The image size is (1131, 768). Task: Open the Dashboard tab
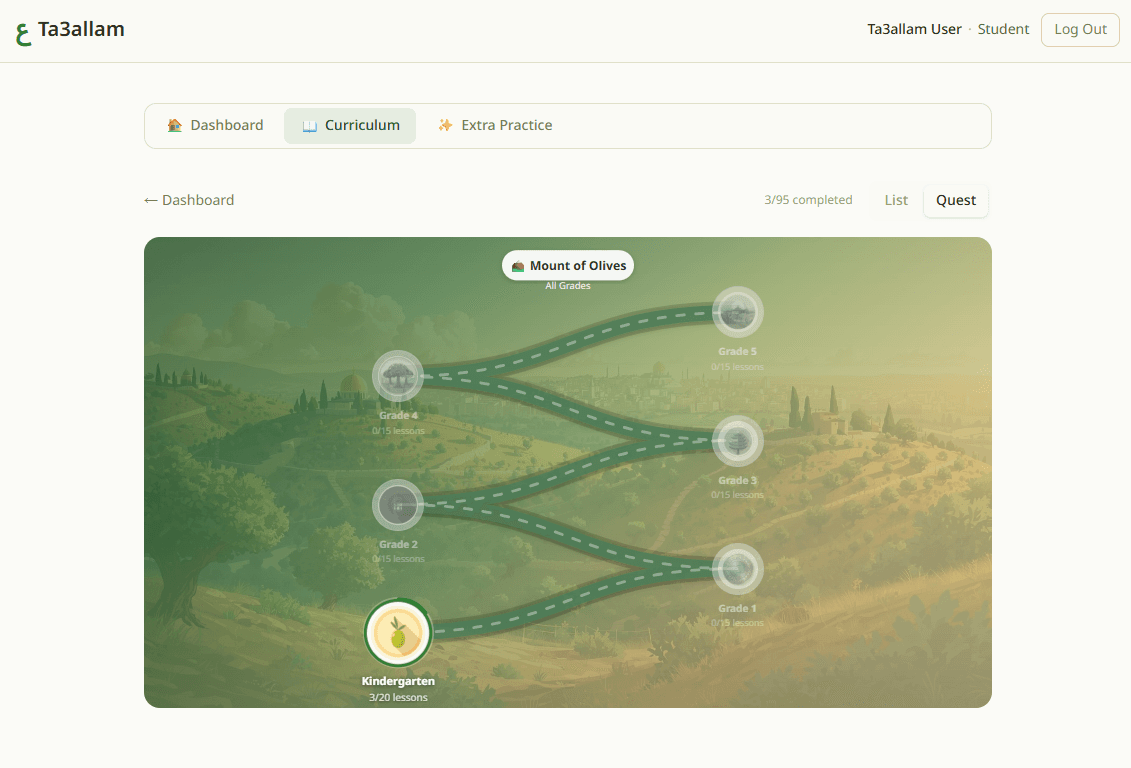point(215,125)
